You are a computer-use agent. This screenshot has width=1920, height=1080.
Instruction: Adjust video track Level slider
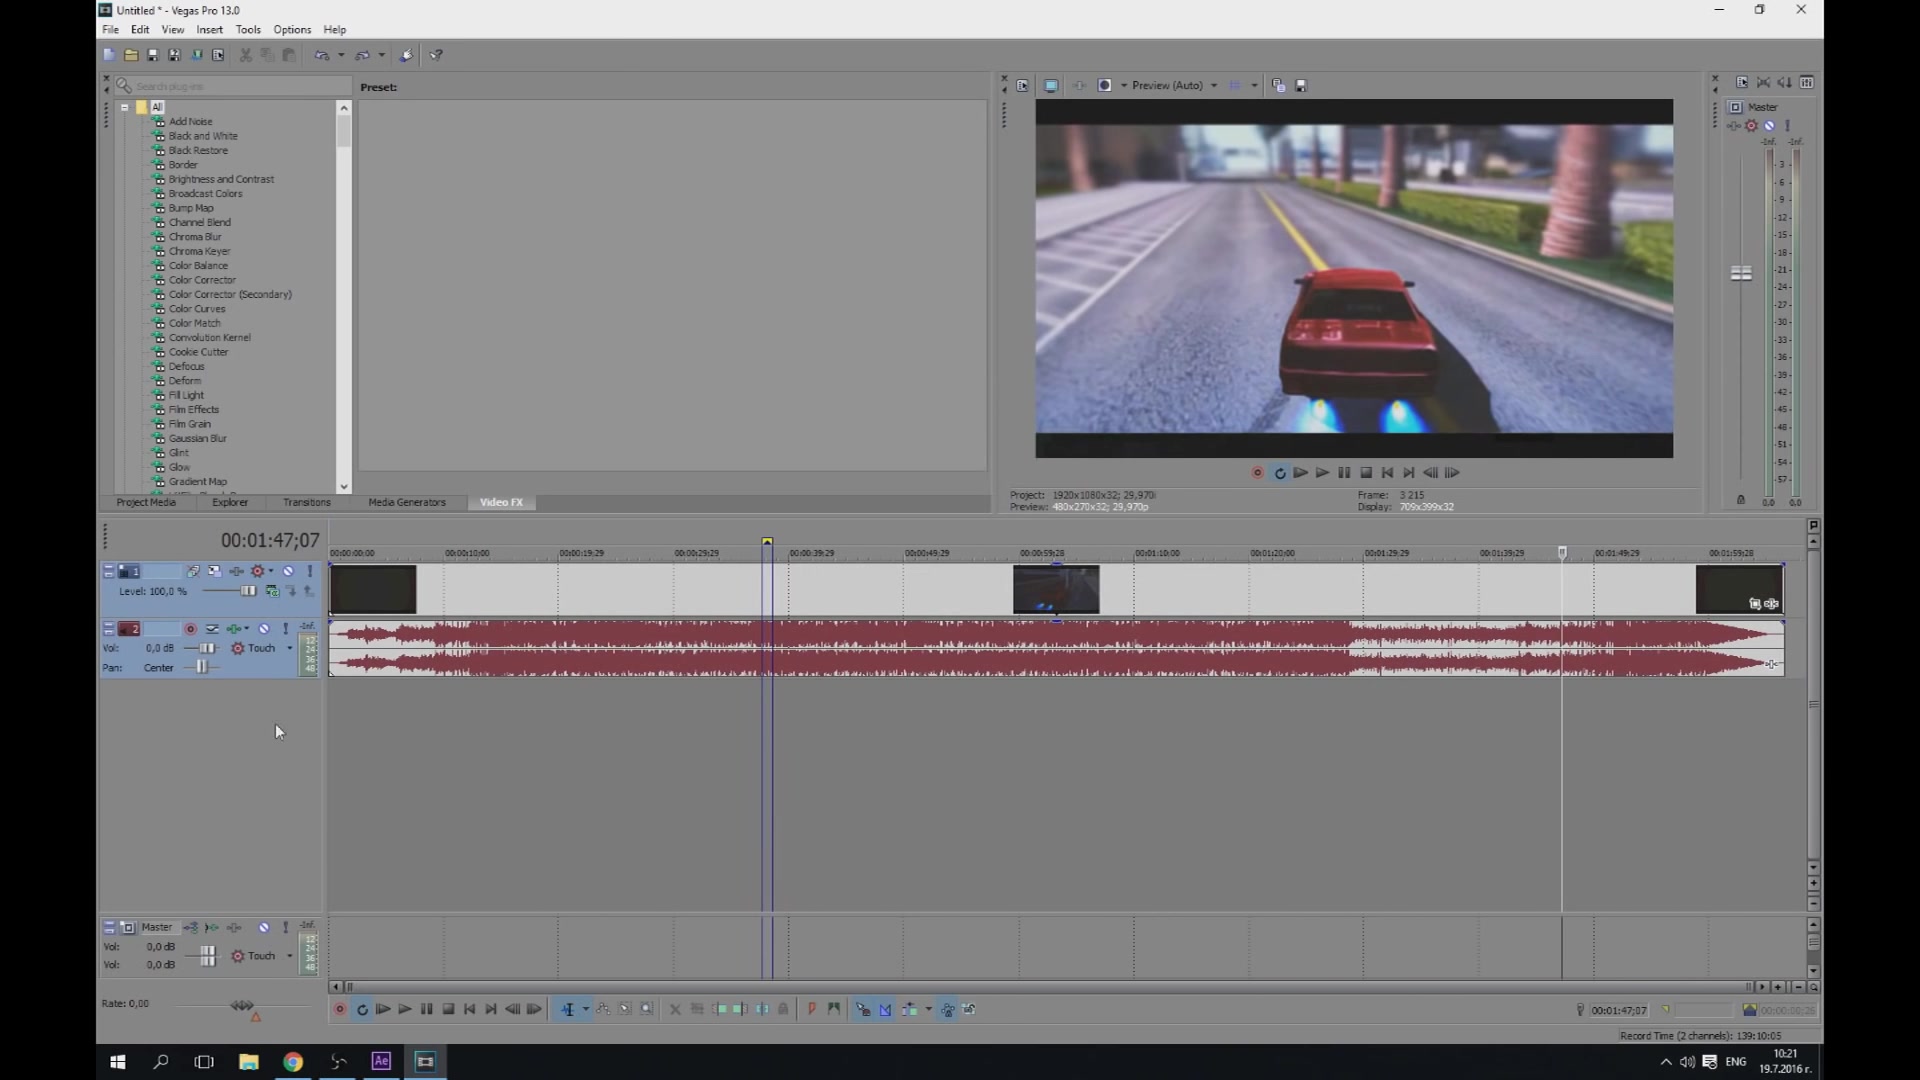coord(248,591)
